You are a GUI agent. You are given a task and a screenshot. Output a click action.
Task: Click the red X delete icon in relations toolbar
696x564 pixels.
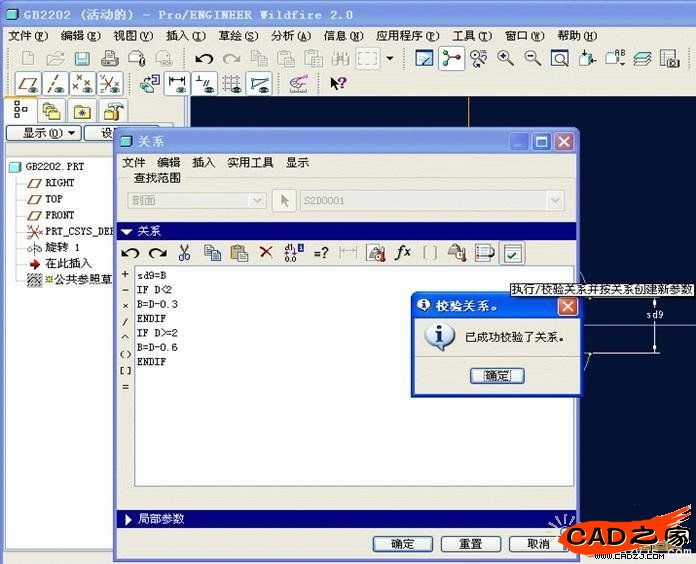coord(266,253)
